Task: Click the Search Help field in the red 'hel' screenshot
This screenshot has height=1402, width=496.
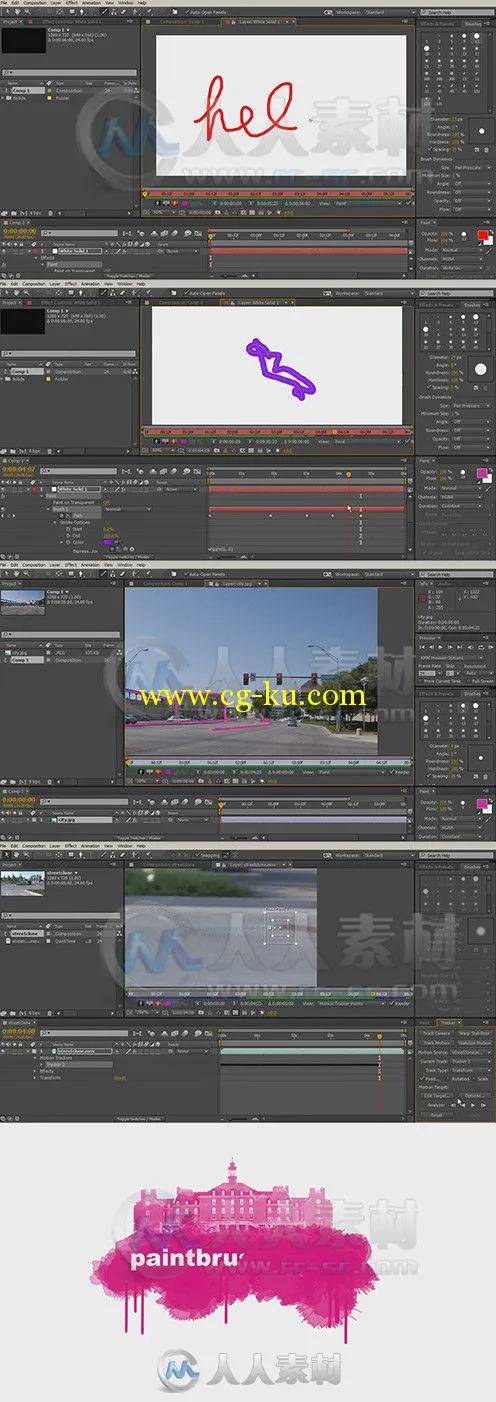Action: (x=457, y=12)
